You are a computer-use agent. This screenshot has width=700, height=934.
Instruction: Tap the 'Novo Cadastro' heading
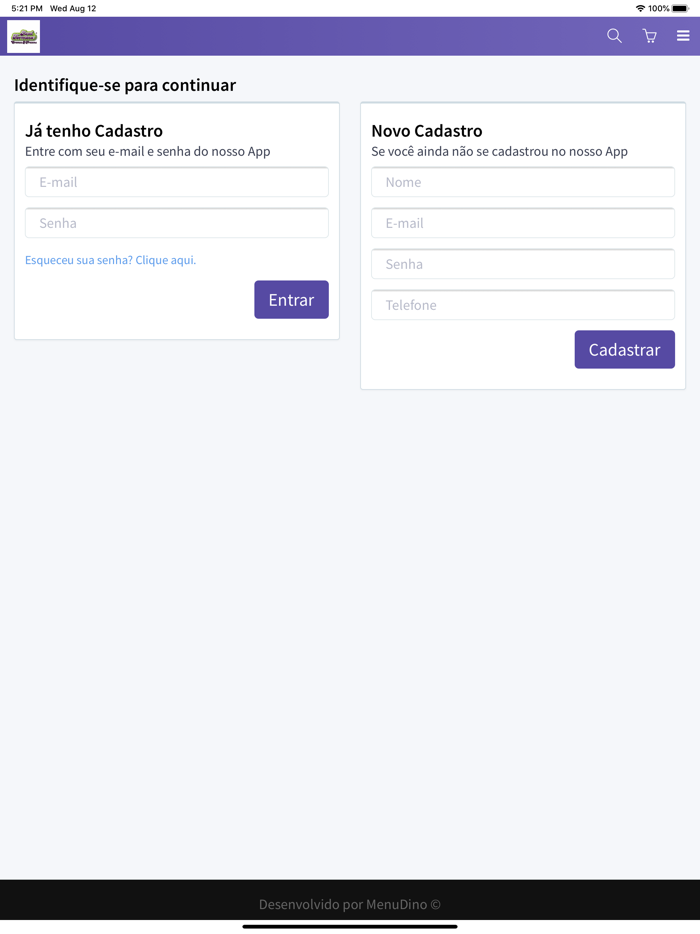tap(427, 131)
